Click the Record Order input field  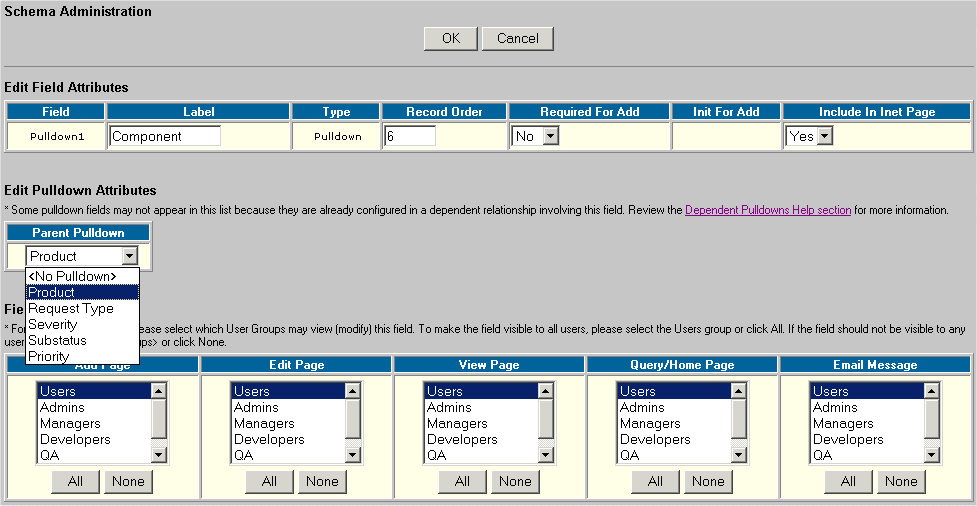(x=409, y=136)
